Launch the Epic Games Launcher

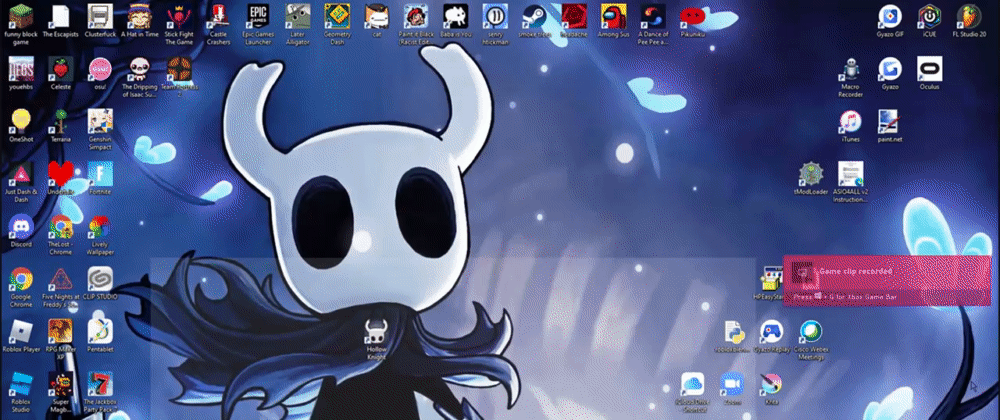pyautogui.click(x=258, y=24)
